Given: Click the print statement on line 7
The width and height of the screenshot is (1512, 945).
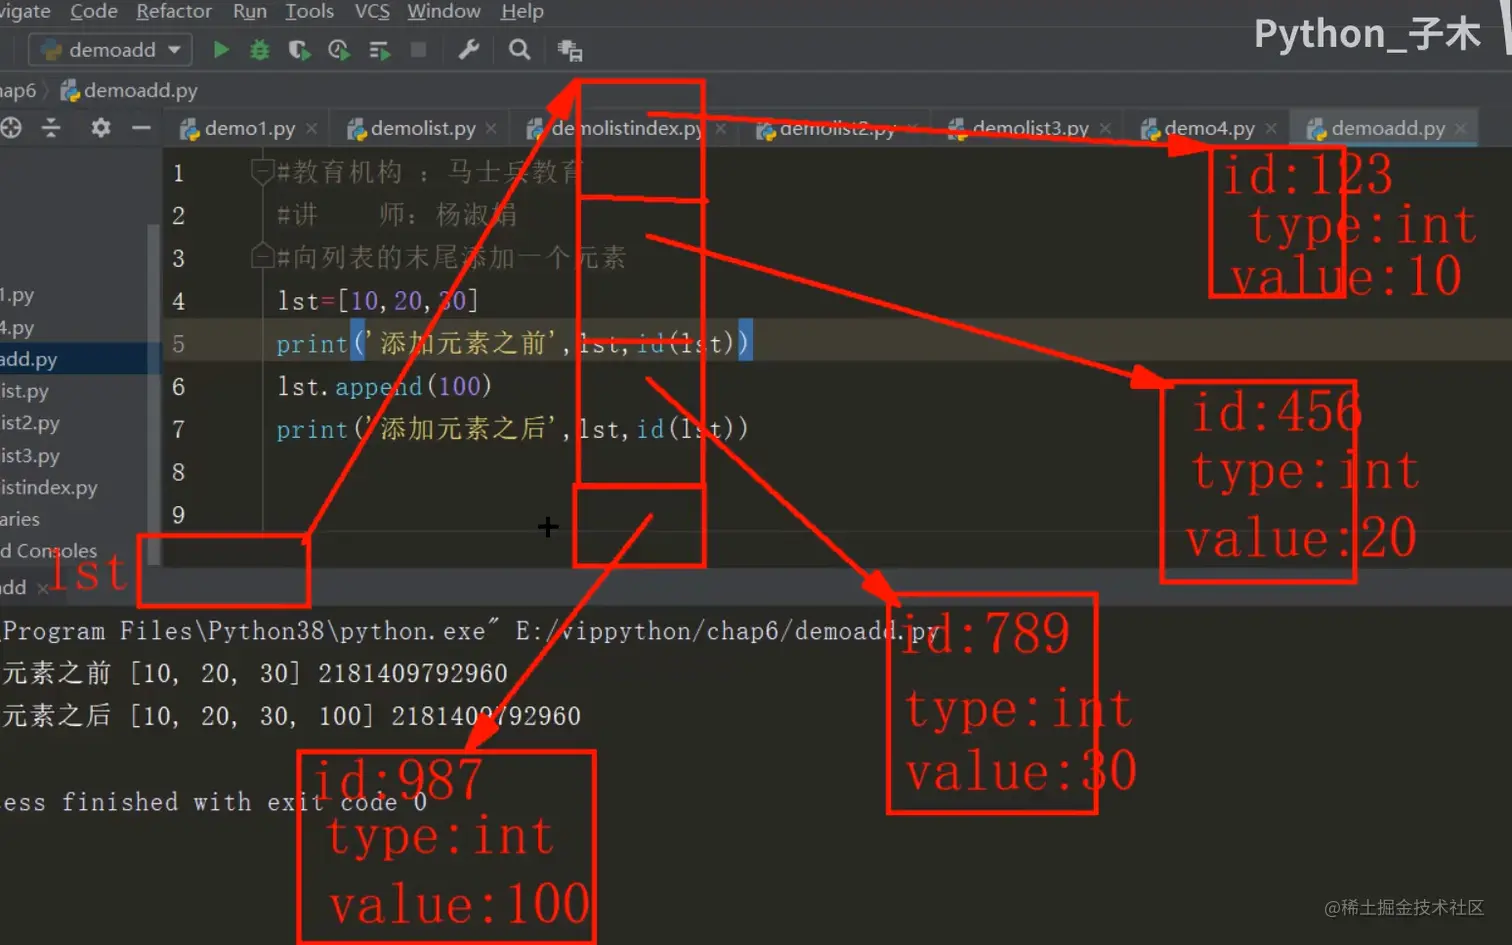Looking at the screenshot, I should 512,429.
